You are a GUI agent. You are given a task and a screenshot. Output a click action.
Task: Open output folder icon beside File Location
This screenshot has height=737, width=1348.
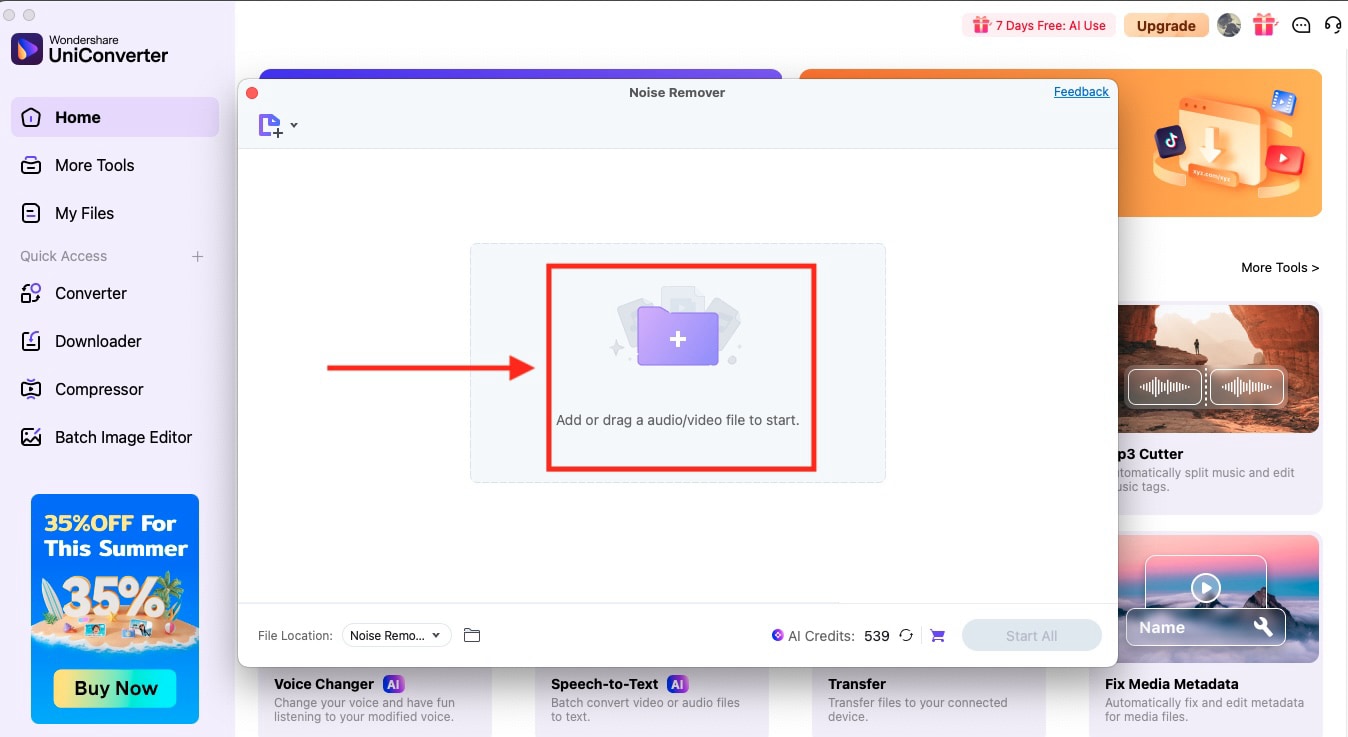point(472,635)
